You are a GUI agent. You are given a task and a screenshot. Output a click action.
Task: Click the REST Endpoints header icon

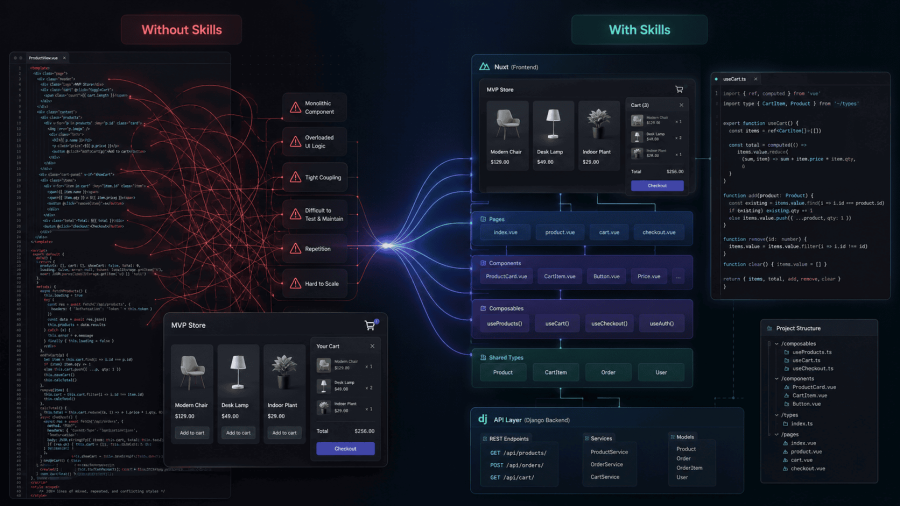484,439
